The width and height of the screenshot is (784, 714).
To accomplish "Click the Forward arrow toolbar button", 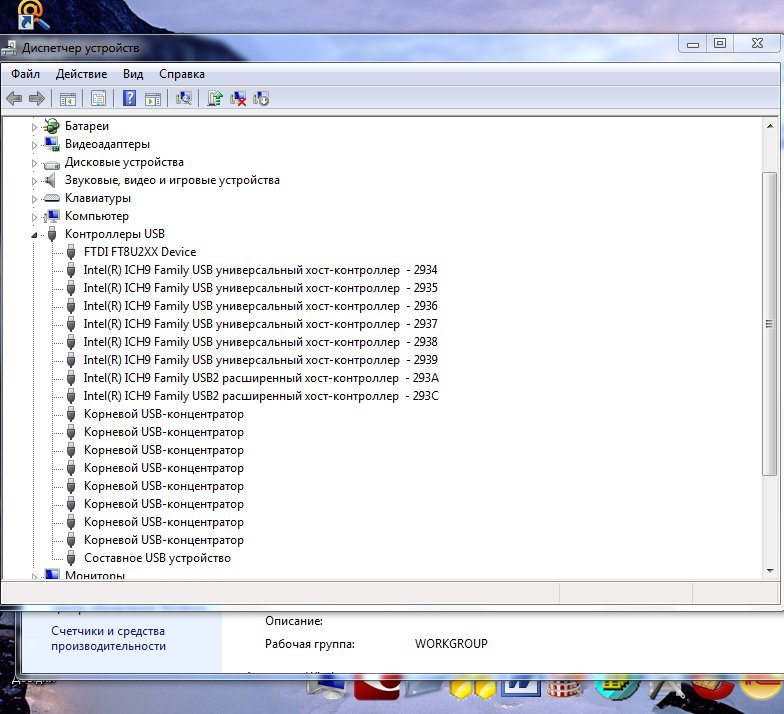I will (x=36, y=98).
